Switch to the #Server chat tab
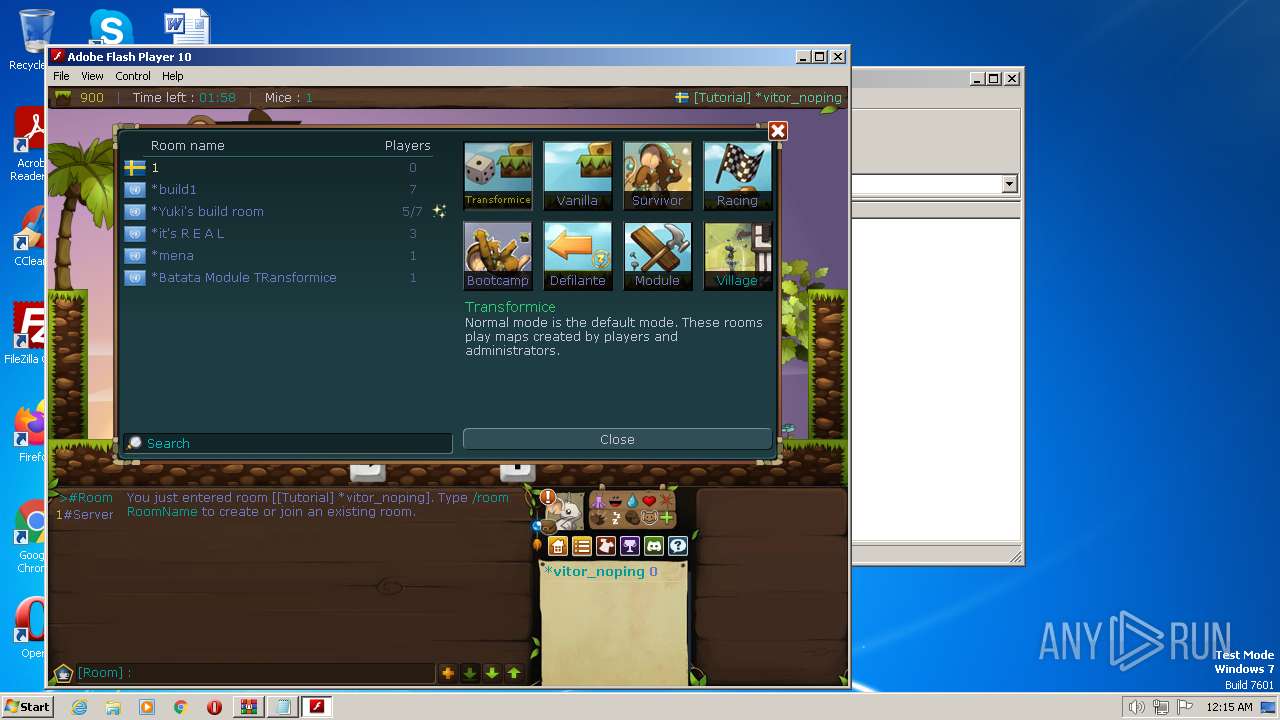 point(85,514)
